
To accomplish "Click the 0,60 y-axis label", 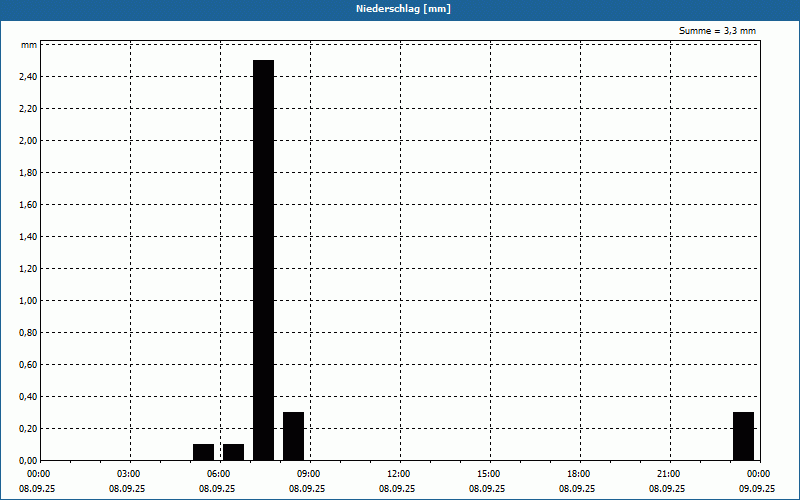I will (x=28, y=364).
